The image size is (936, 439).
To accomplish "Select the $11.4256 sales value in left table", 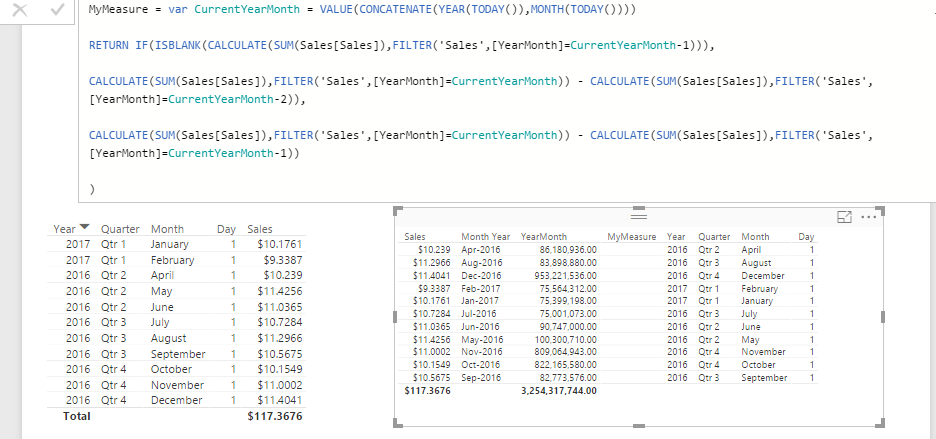I will point(280,291).
